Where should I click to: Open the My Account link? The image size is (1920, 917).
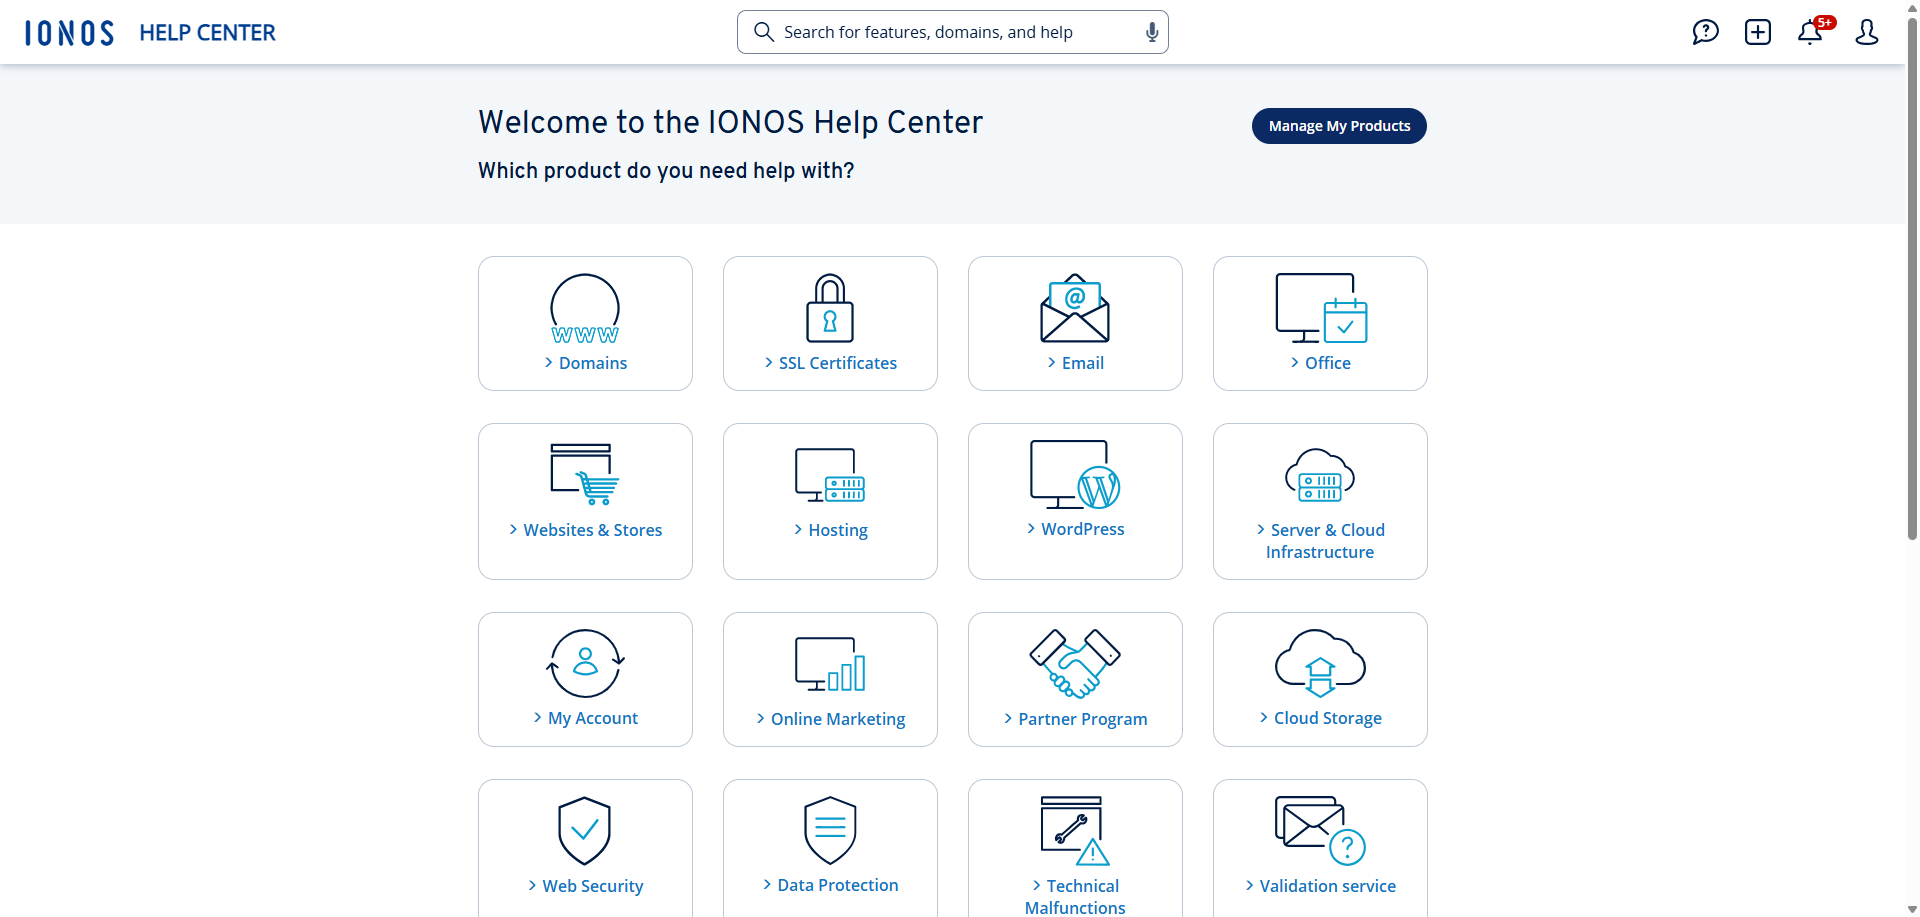tap(585, 718)
